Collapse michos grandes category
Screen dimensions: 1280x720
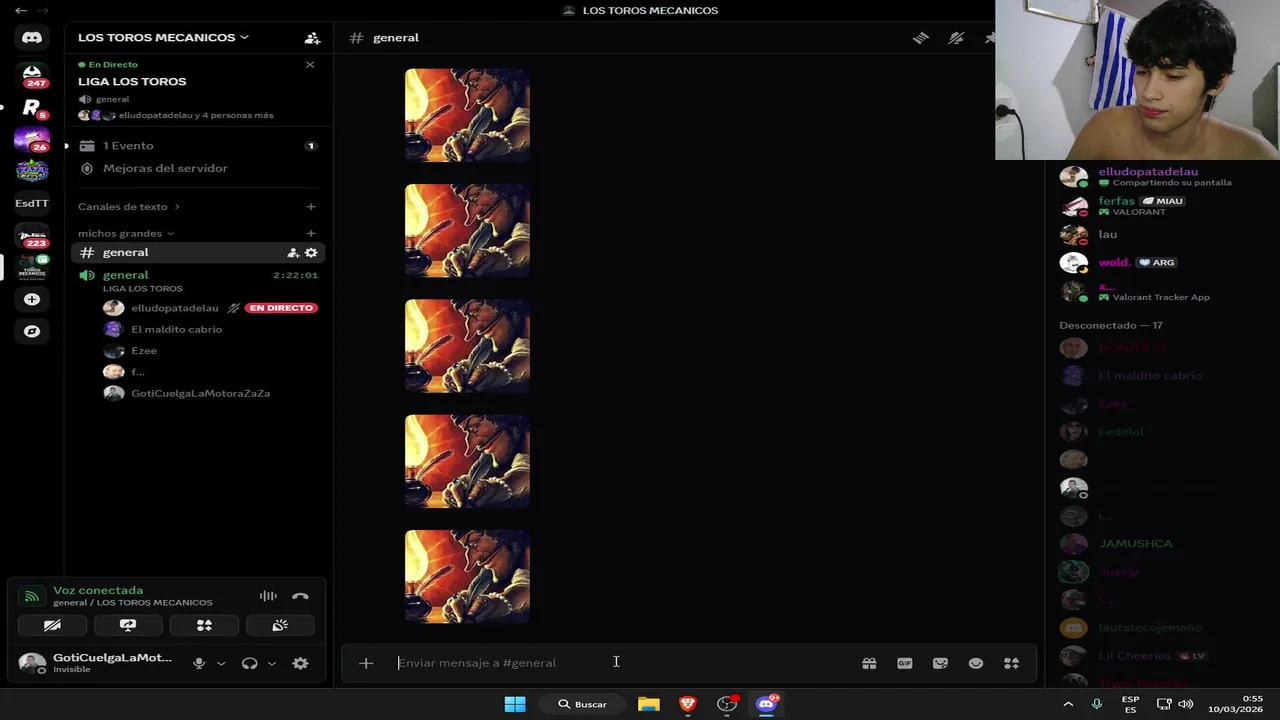click(126, 233)
